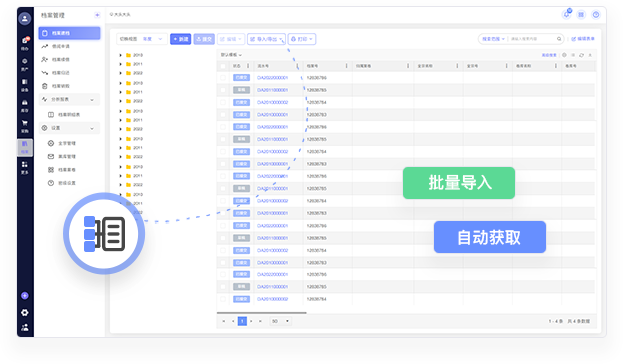The width and height of the screenshot is (623, 364).
Task: Check the first table row checkbox
Action: pos(223,77)
